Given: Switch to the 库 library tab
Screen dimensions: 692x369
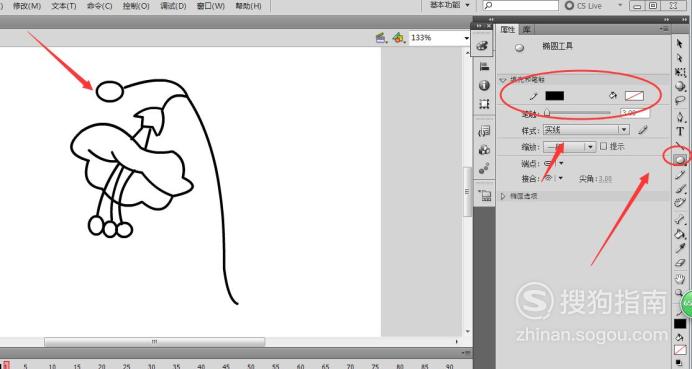Looking at the screenshot, I should pyautogui.click(x=526, y=30).
